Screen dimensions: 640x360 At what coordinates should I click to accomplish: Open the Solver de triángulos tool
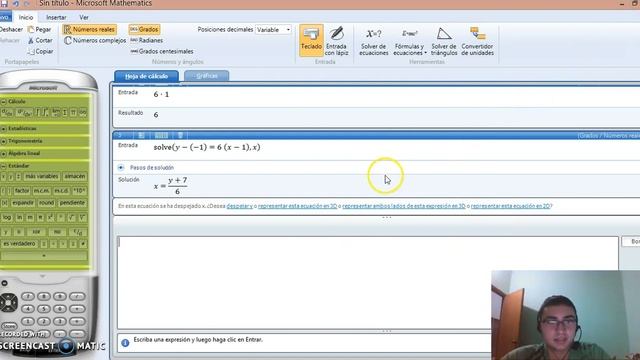pos(444,41)
